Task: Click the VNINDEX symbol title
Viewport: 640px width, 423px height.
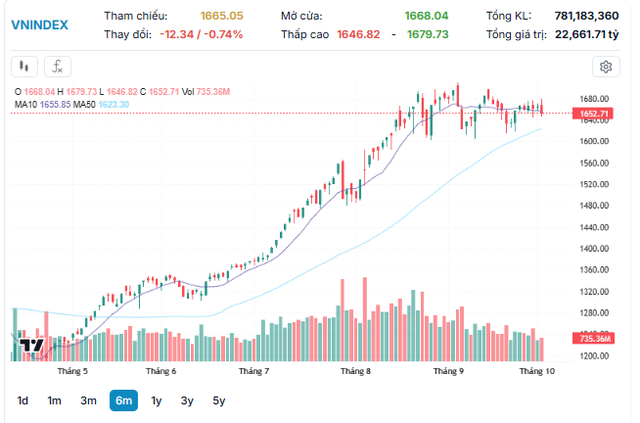Action: click(40, 25)
